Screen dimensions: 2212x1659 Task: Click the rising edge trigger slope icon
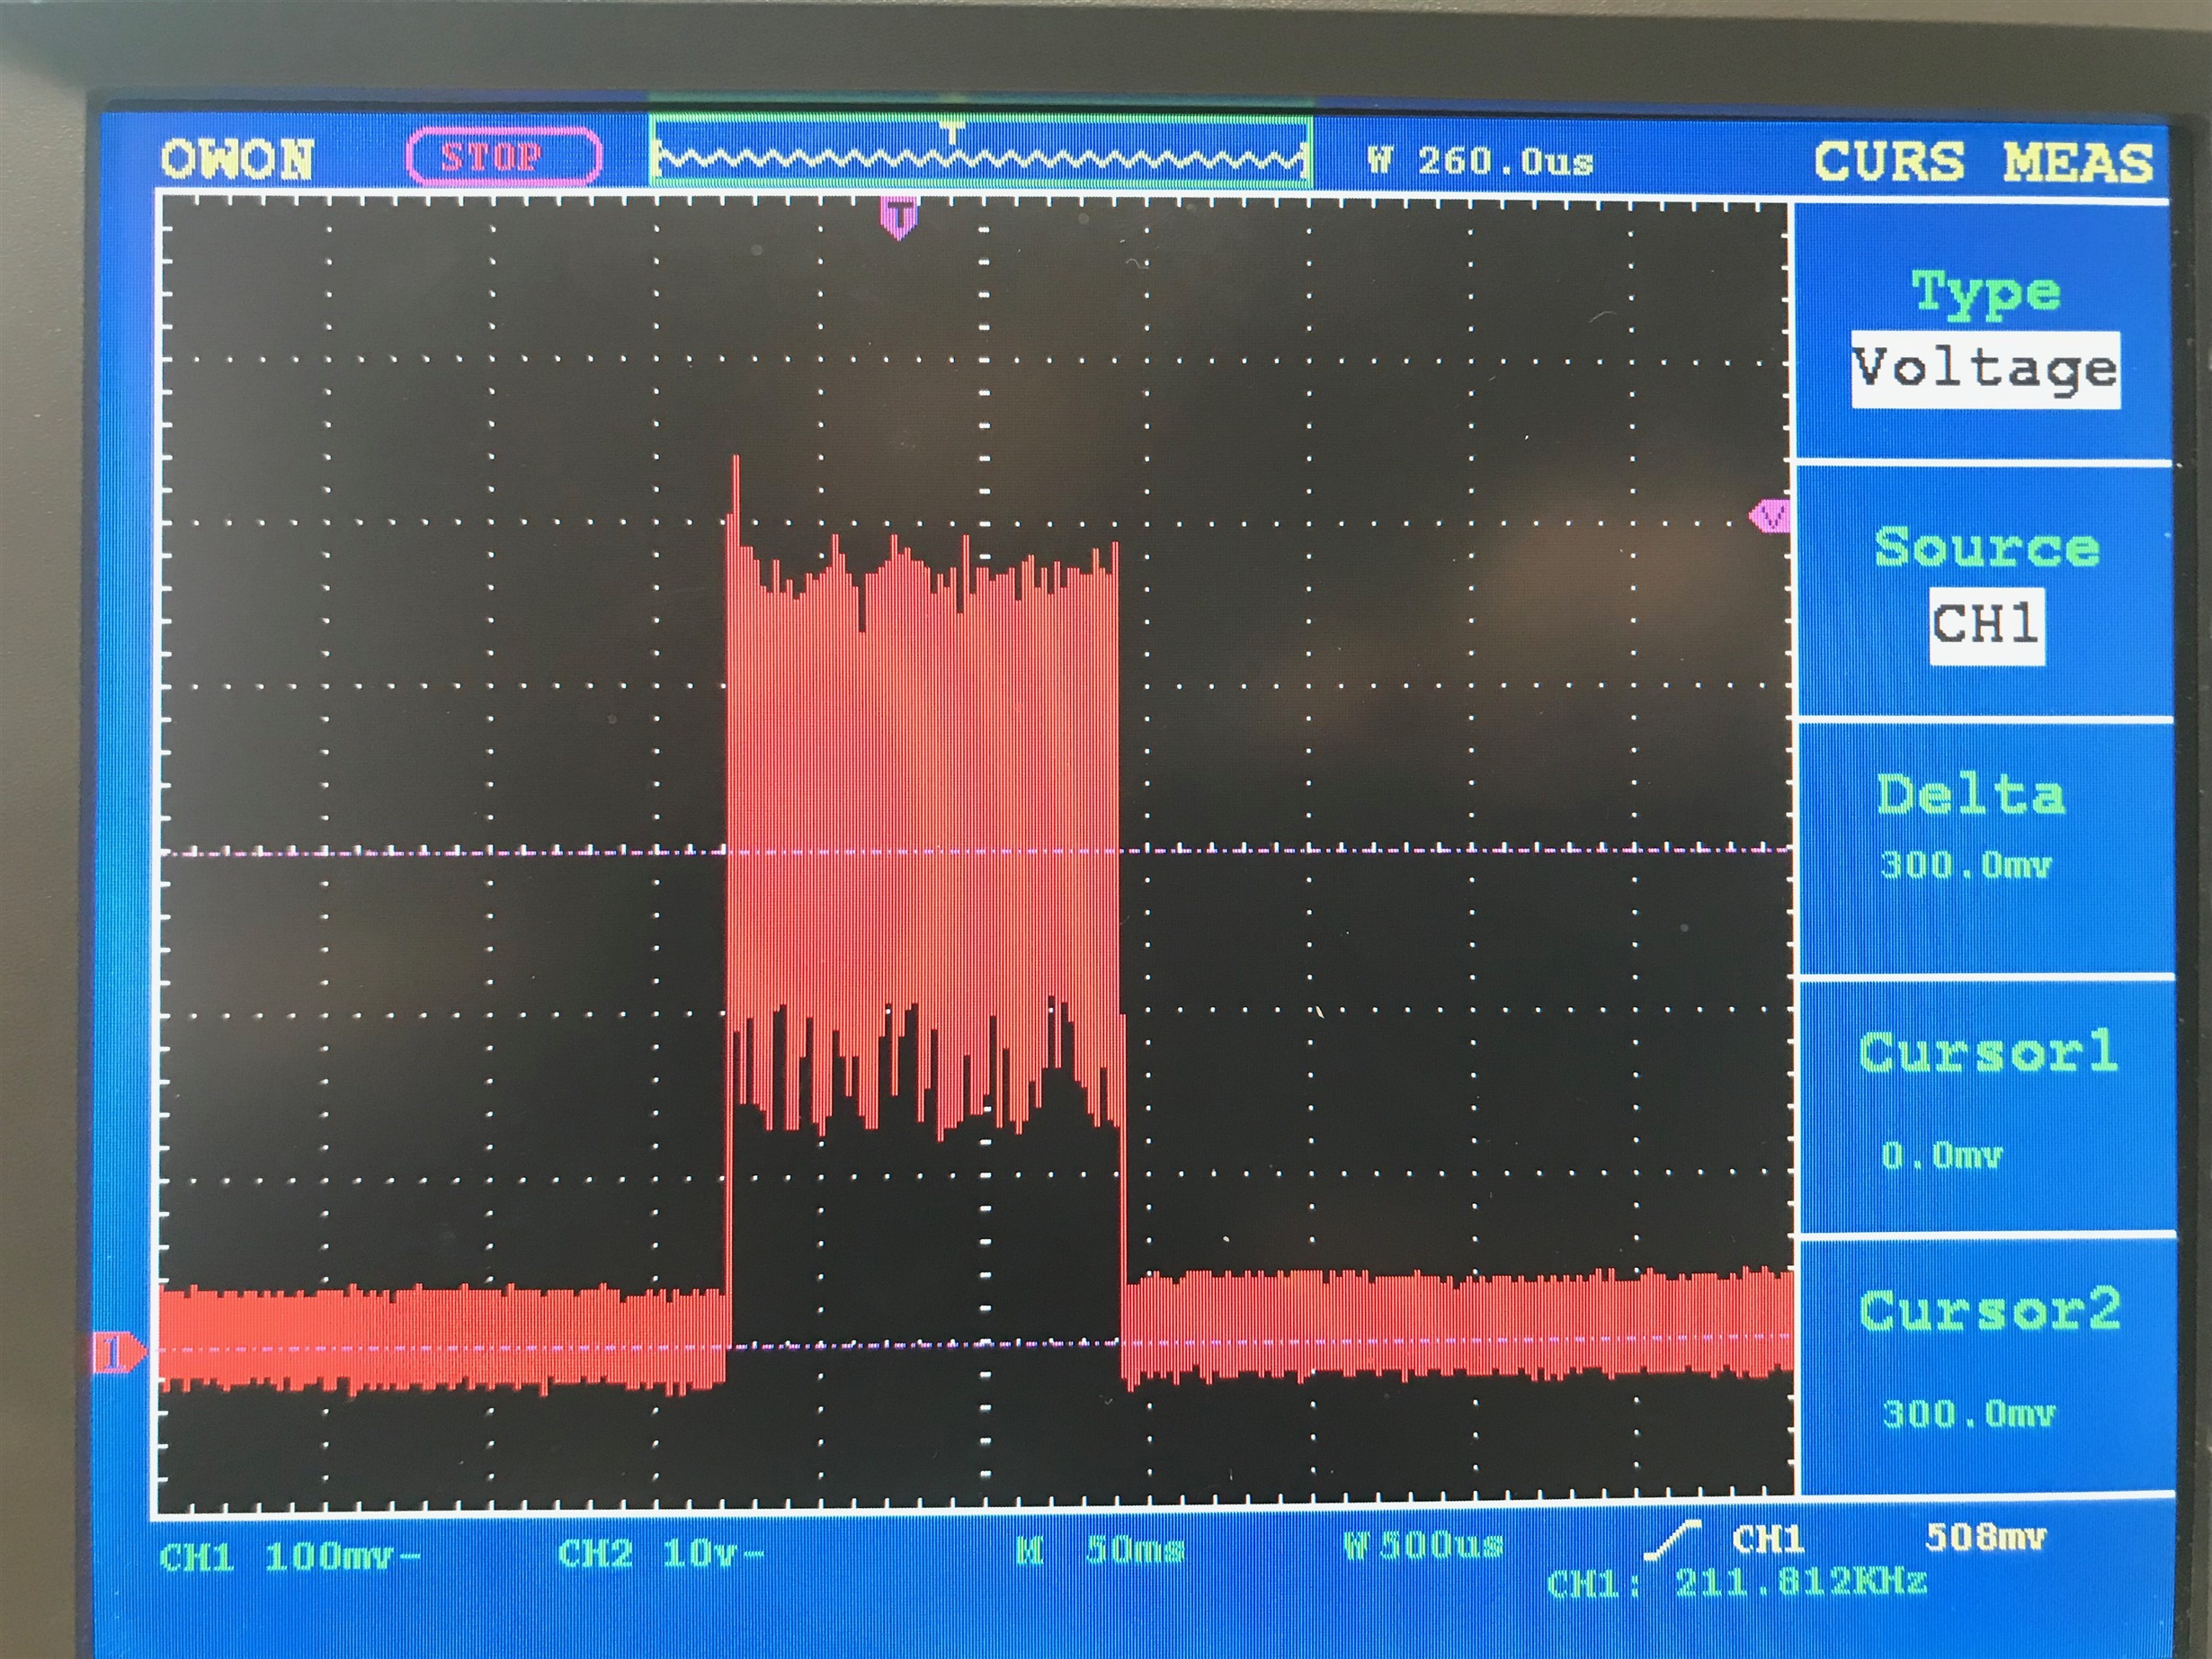coord(1674,1542)
